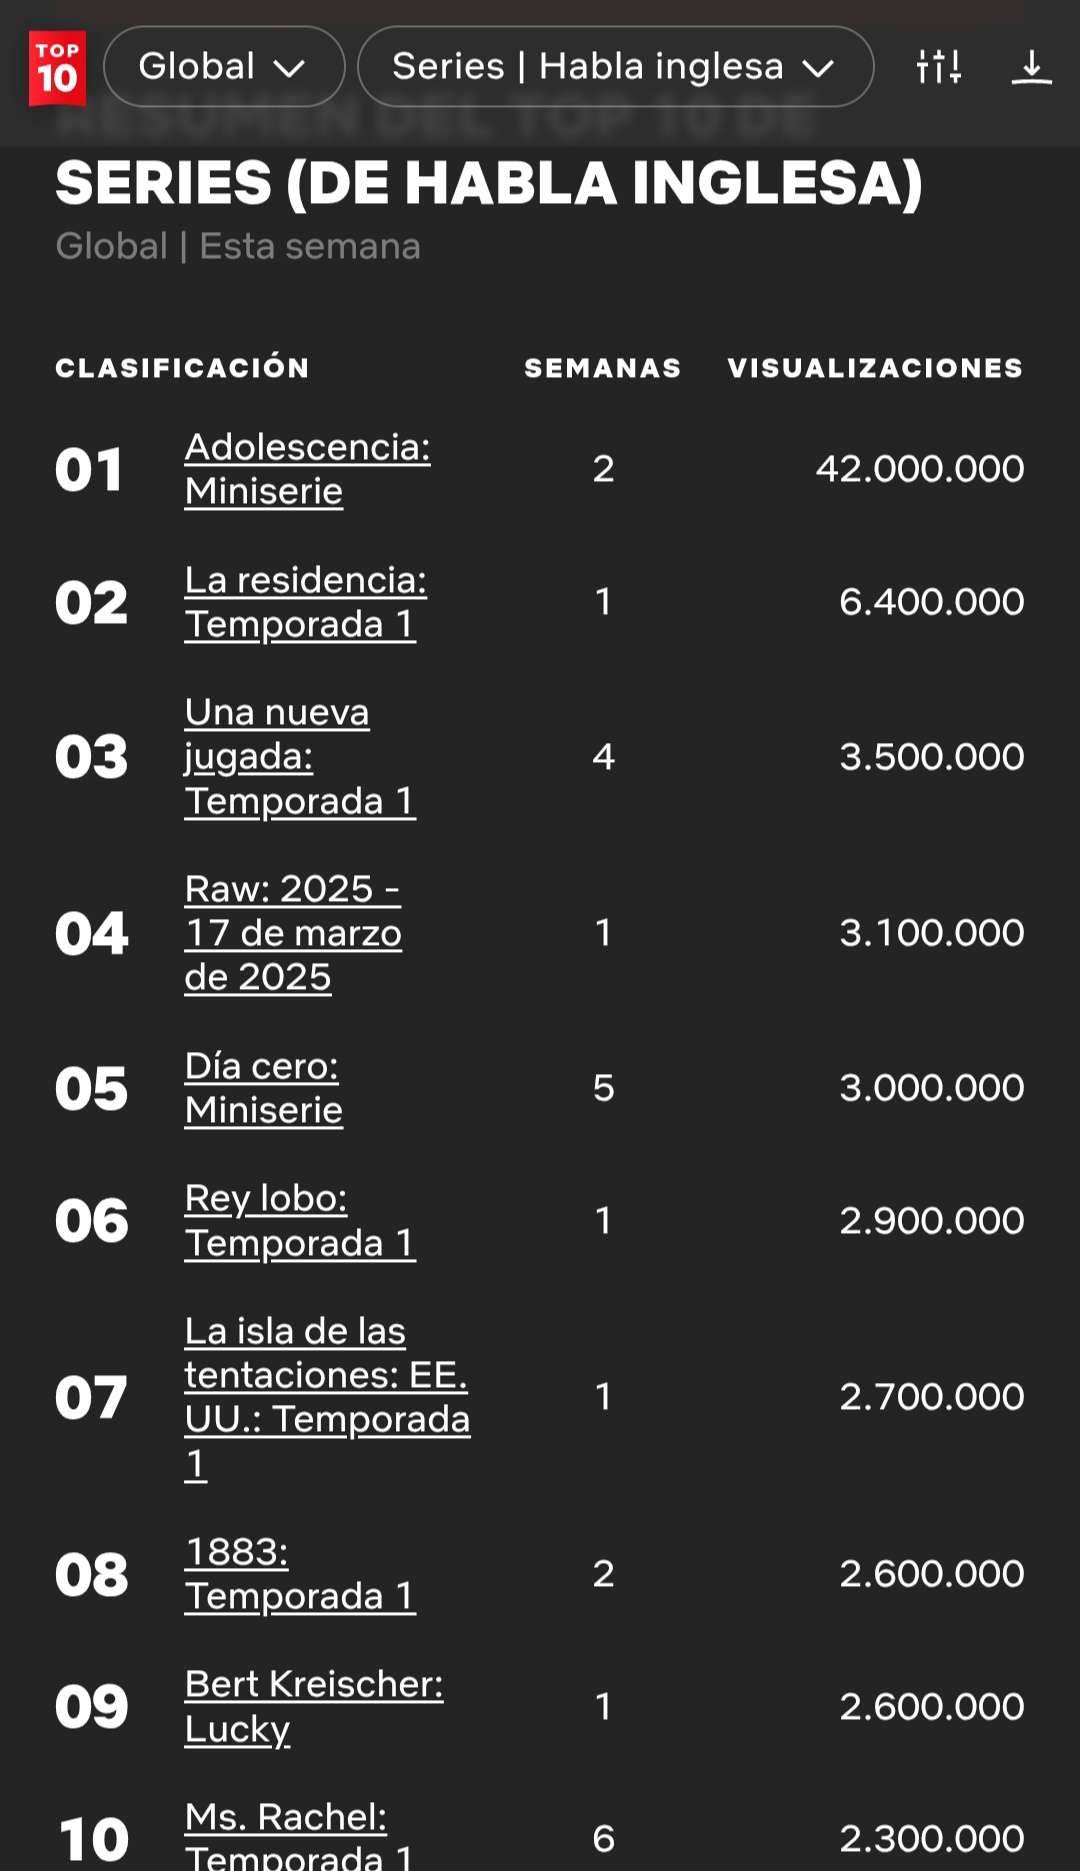The width and height of the screenshot is (1080, 1871).
Task: Expand the Series | Habla inglesa dropdown
Action: (614, 67)
